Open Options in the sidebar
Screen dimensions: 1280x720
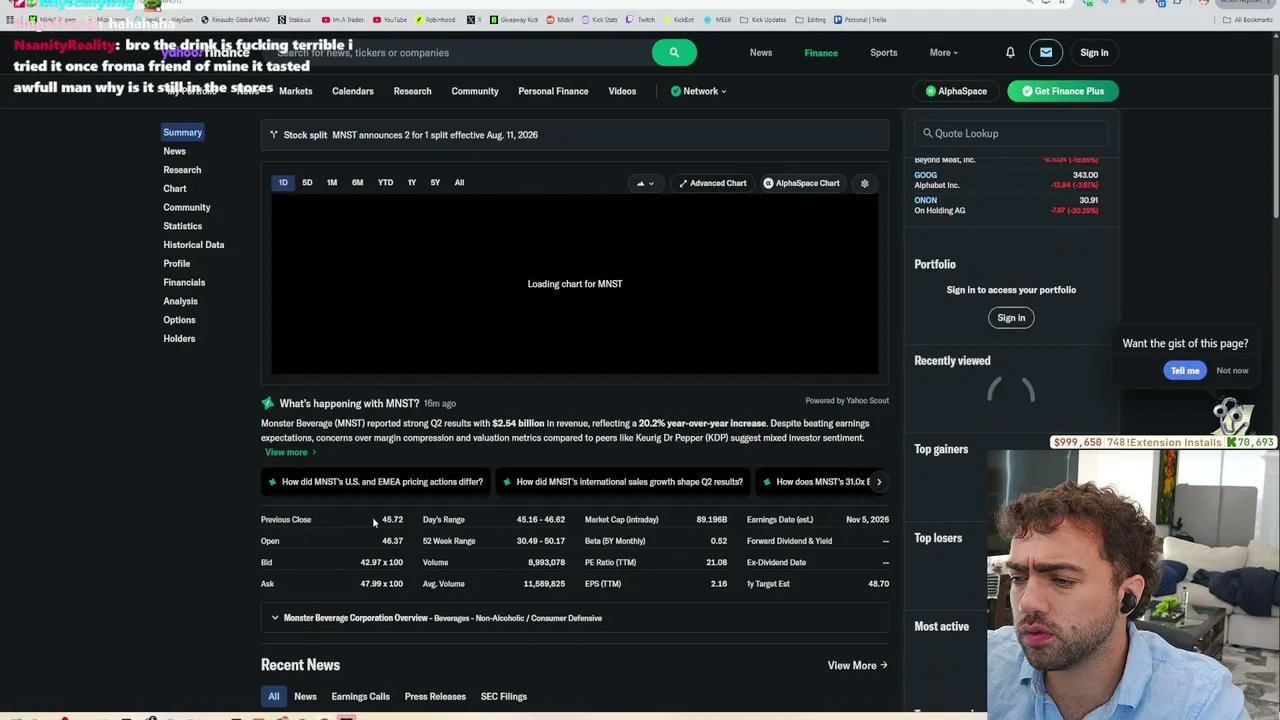tap(180, 320)
